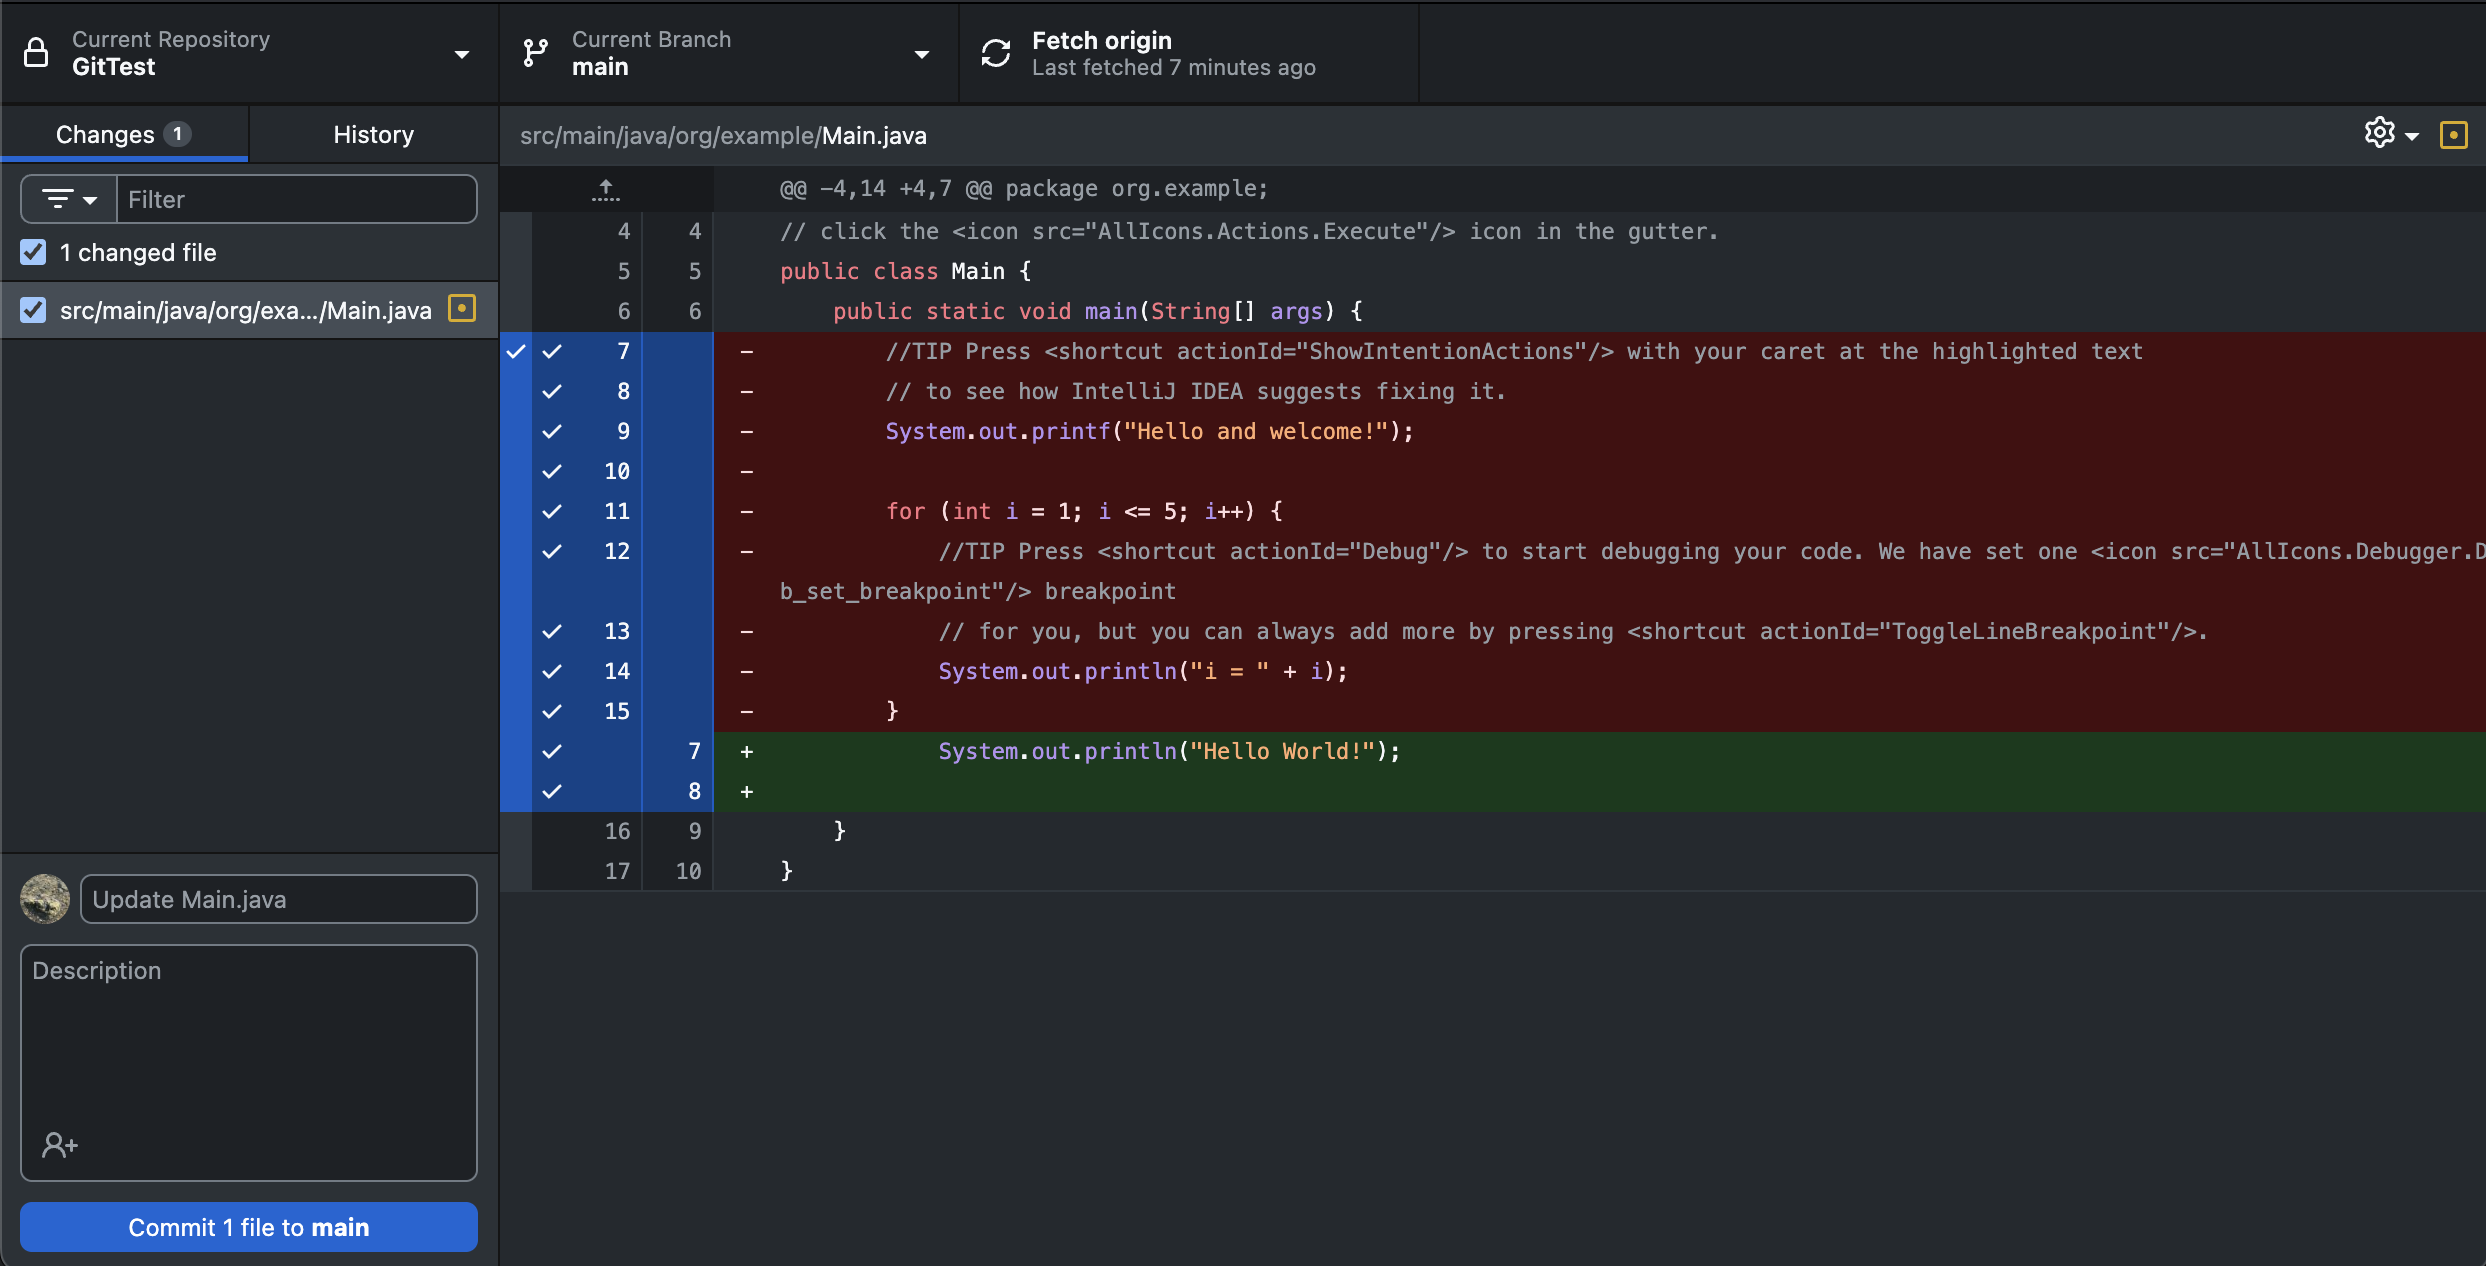
Task: Click the add co-authors icon
Action: (59, 1144)
